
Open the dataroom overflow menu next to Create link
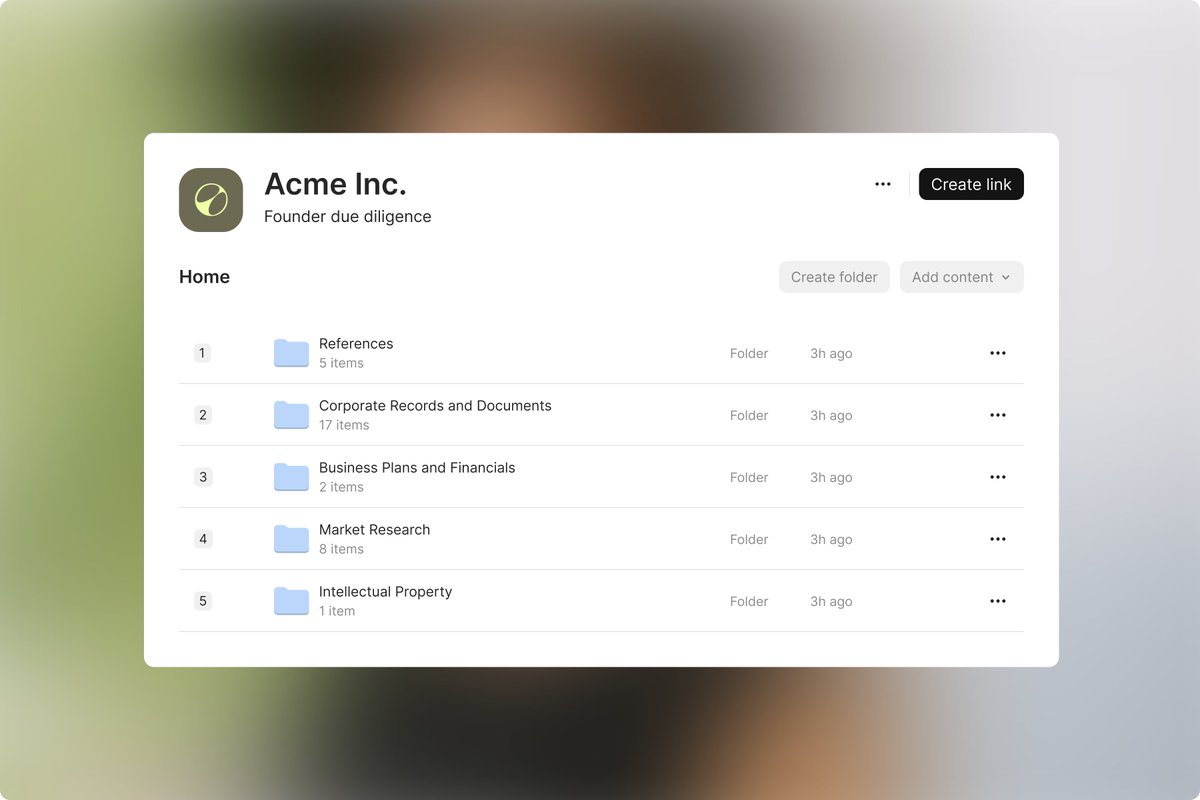point(883,183)
